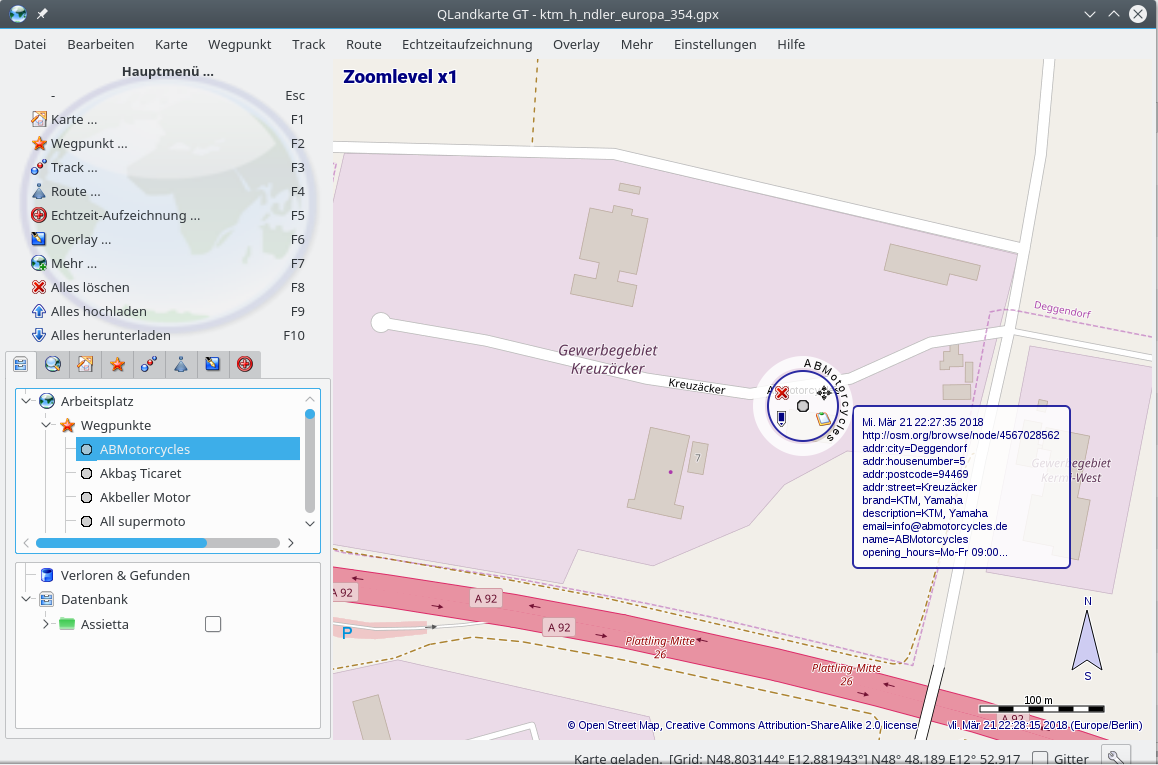Open the overlay tab icon
The height and width of the screenshot is (765, 1158).
[212, 365]
